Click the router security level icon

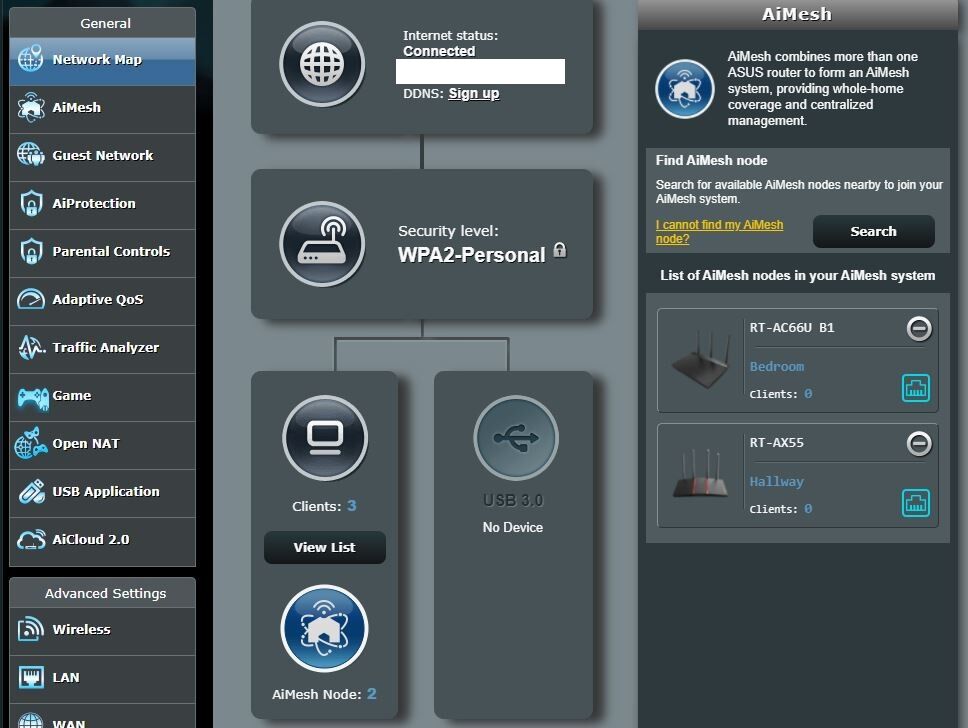coord(322,243)
